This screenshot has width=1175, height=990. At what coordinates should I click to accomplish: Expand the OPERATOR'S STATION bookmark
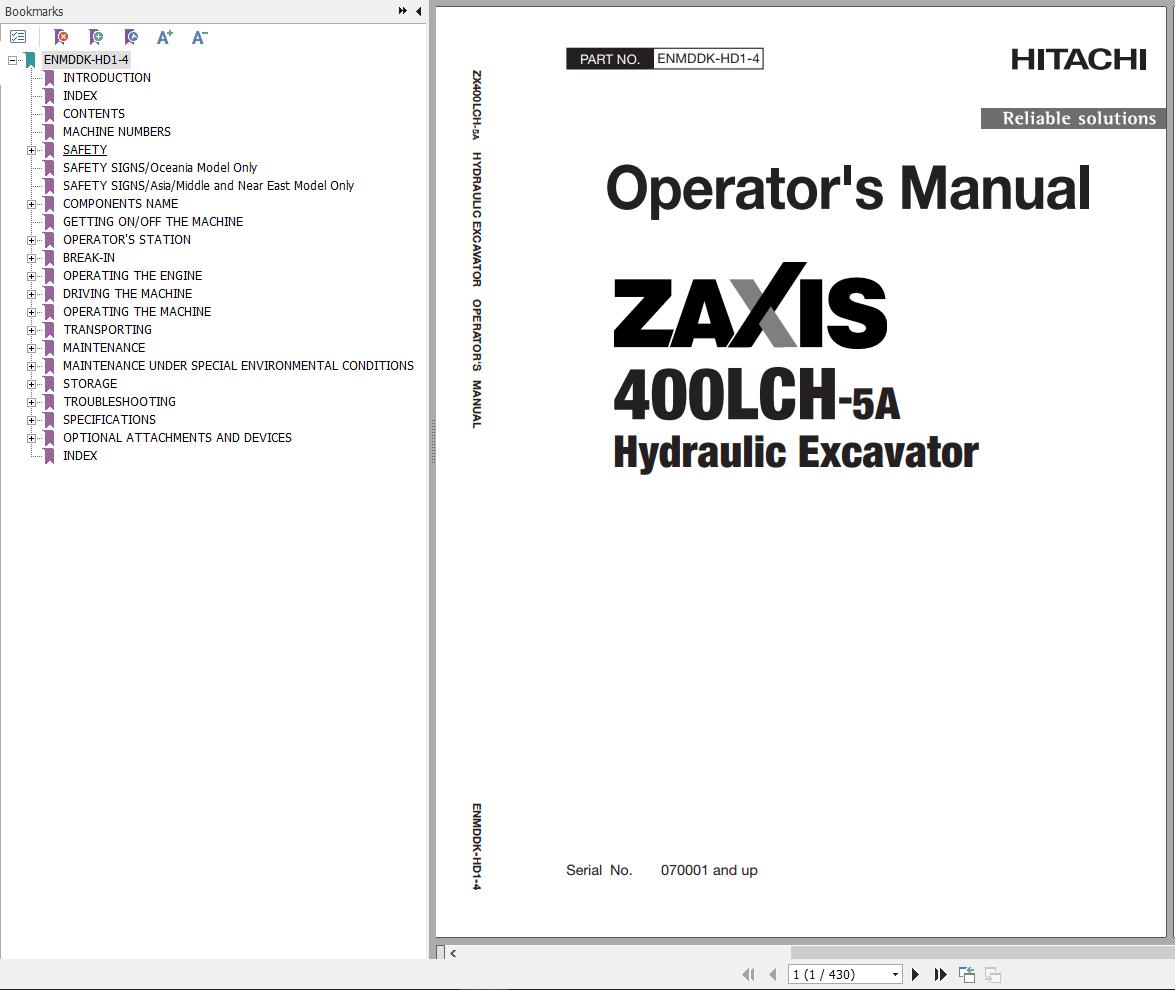pos(31,240)
